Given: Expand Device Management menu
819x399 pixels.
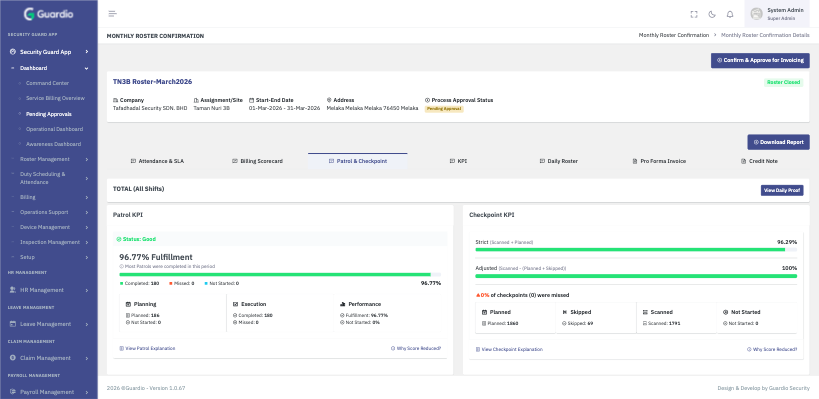Looking at the screenshot, I should pyautogui.click(x=87, y=228).
